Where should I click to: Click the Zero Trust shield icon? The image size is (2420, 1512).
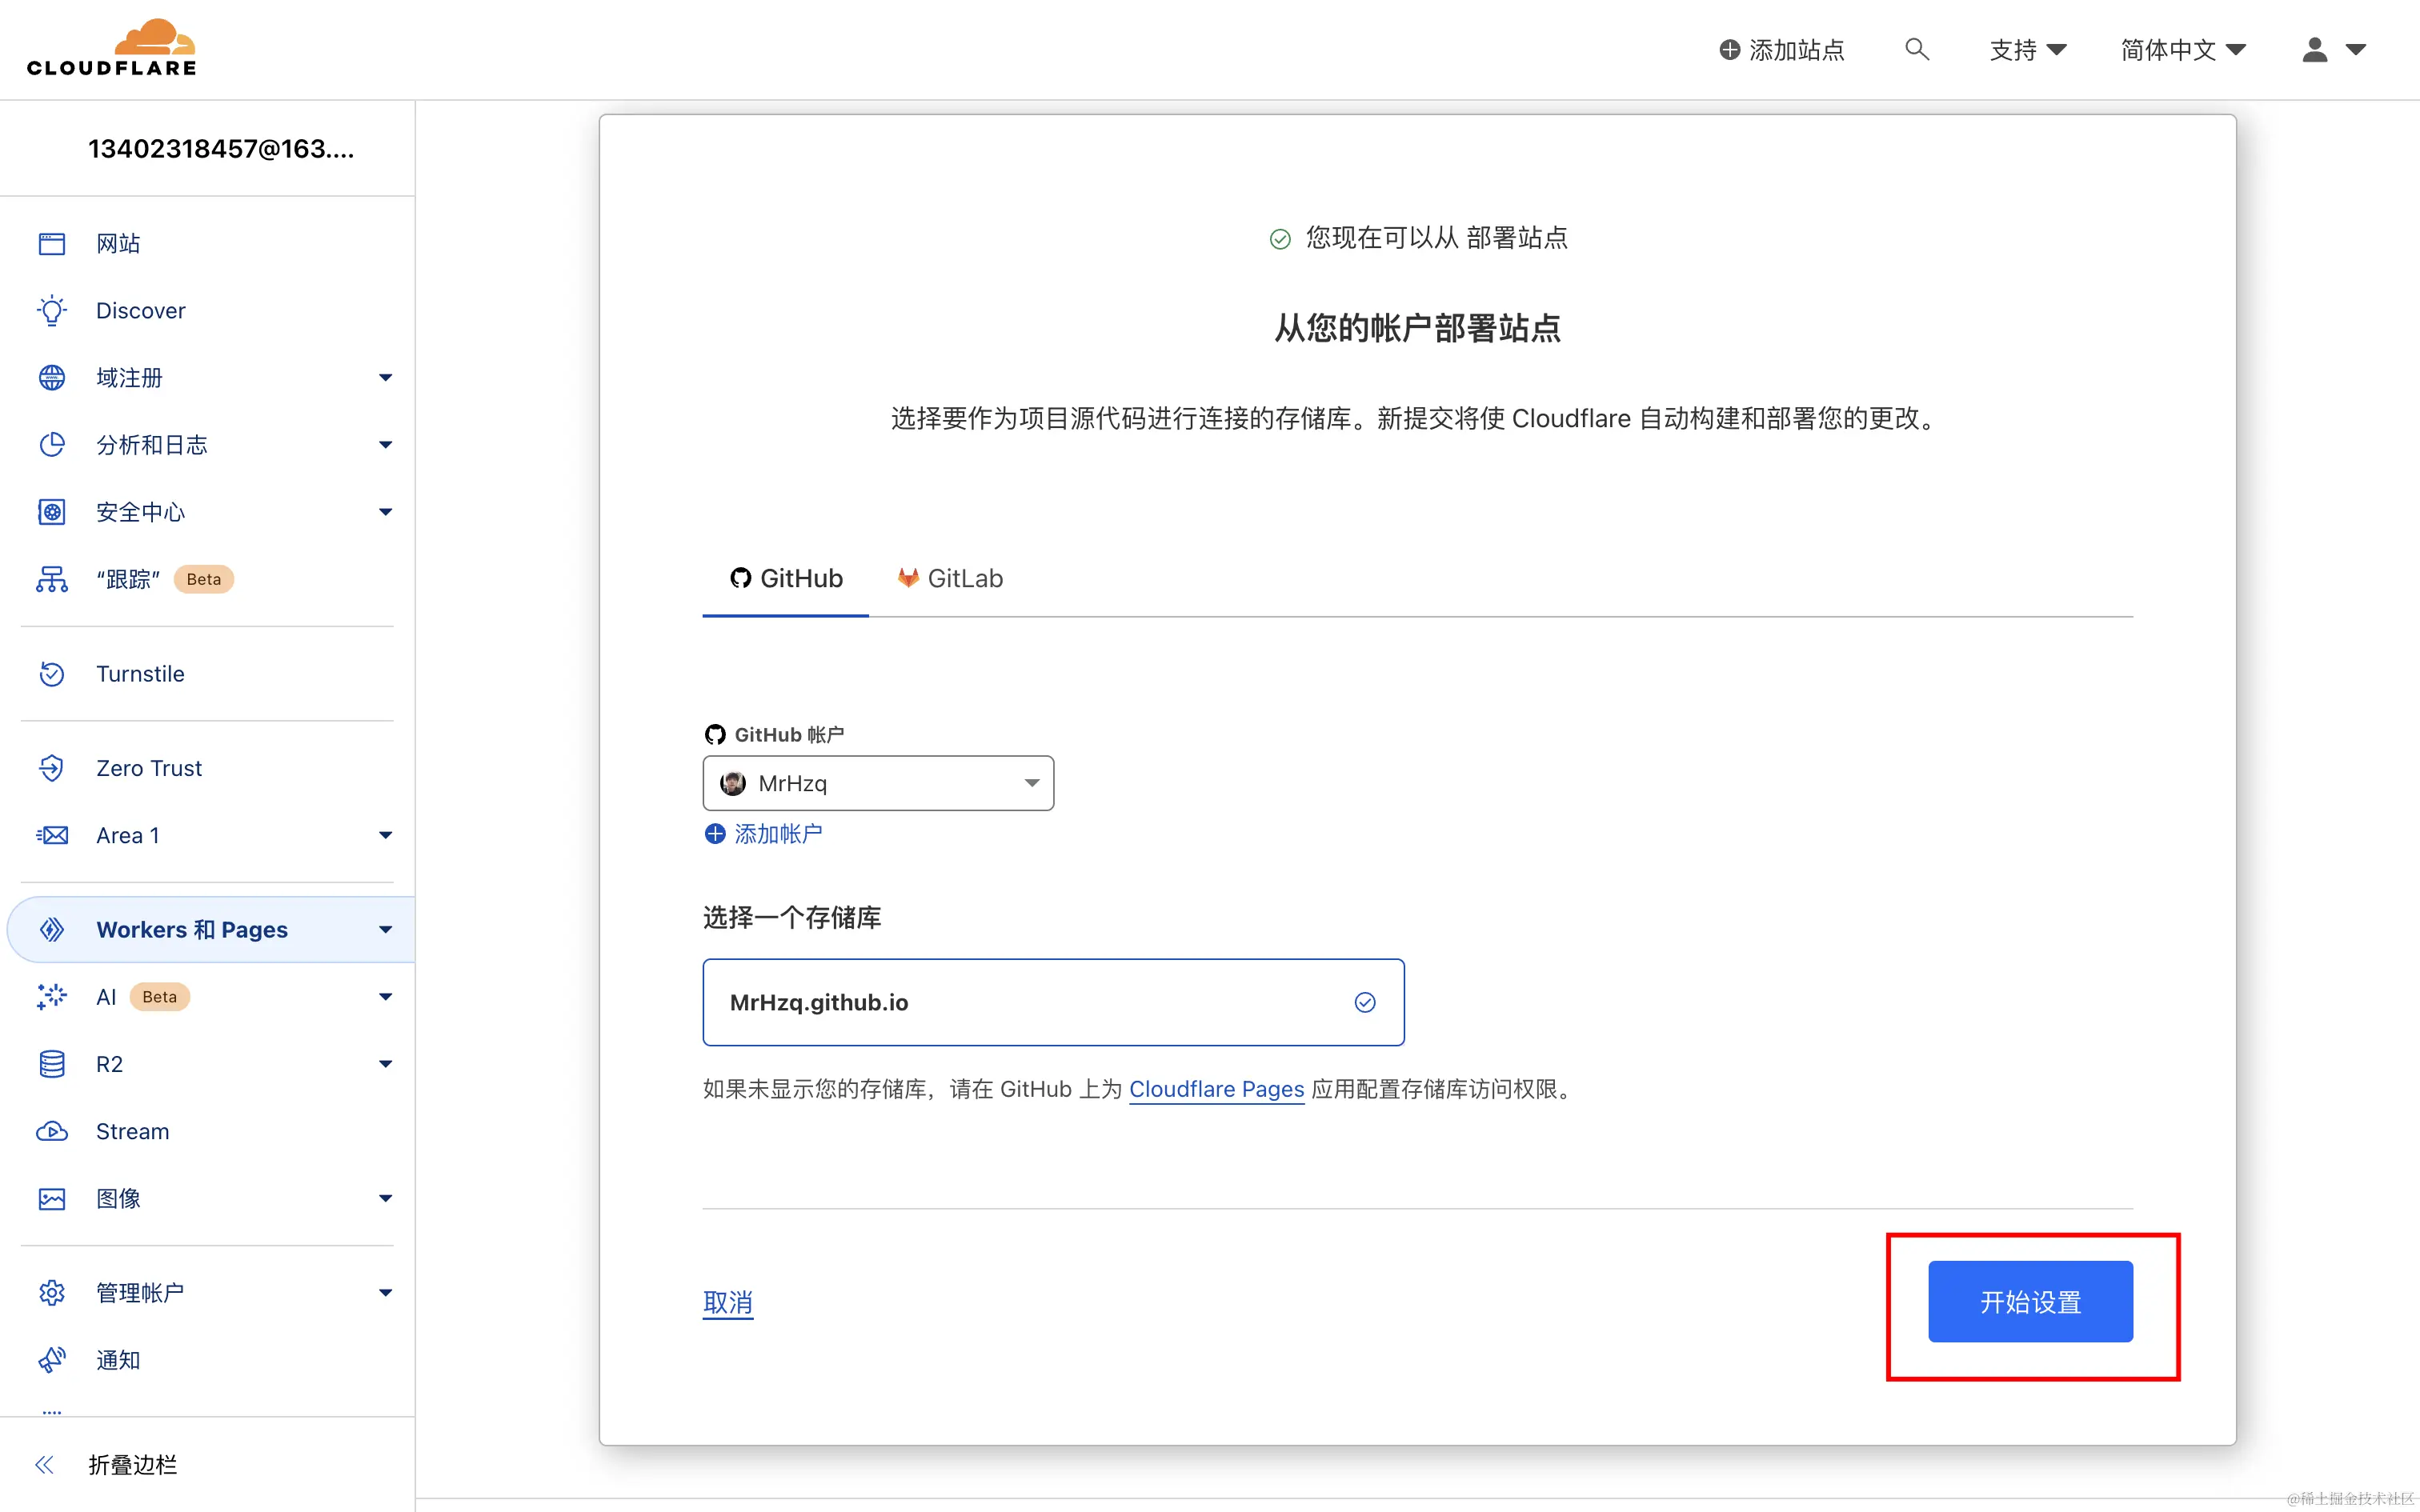52,768
